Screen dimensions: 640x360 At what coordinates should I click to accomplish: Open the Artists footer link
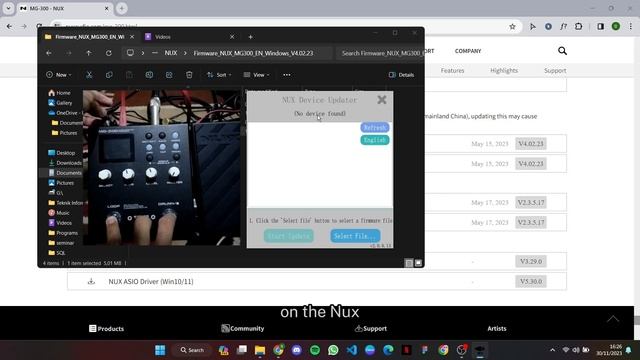(x=497, y=328)
